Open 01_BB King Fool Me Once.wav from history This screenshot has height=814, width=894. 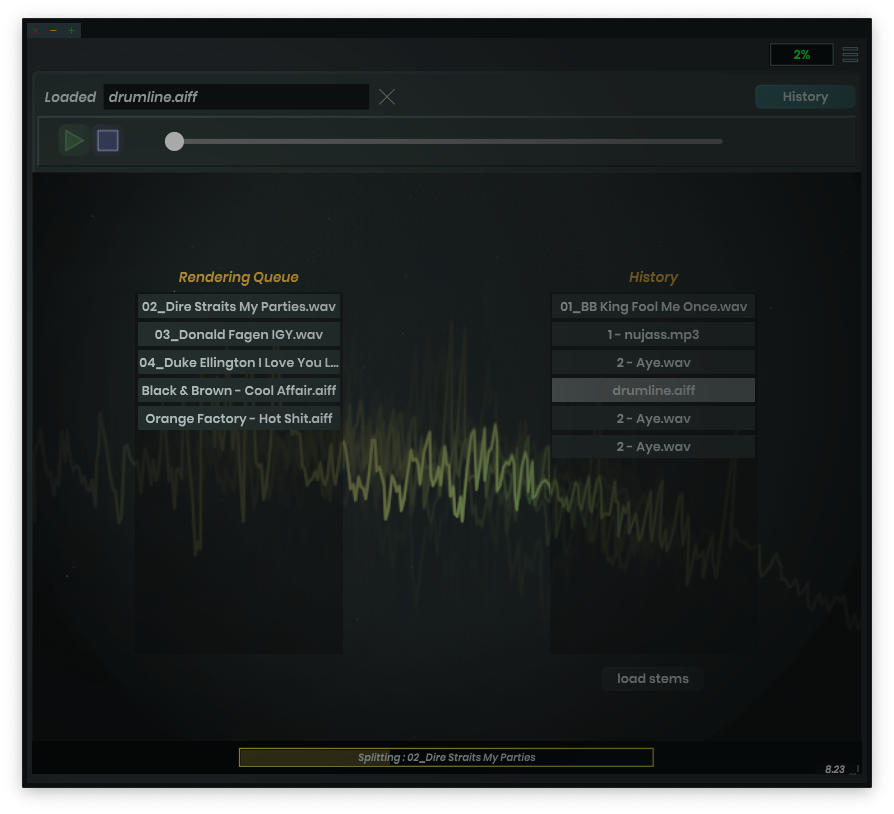coord(653,307)
